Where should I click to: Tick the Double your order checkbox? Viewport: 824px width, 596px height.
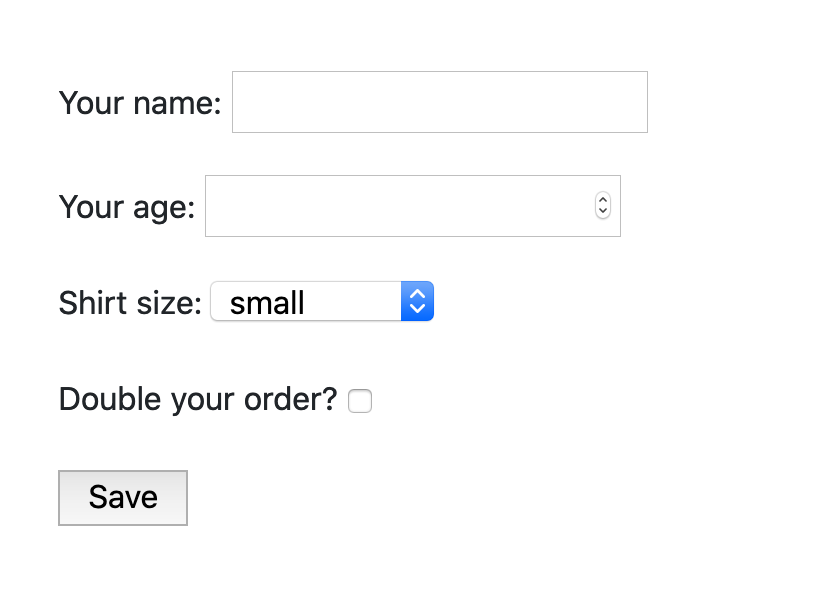[x=360, y=401]
